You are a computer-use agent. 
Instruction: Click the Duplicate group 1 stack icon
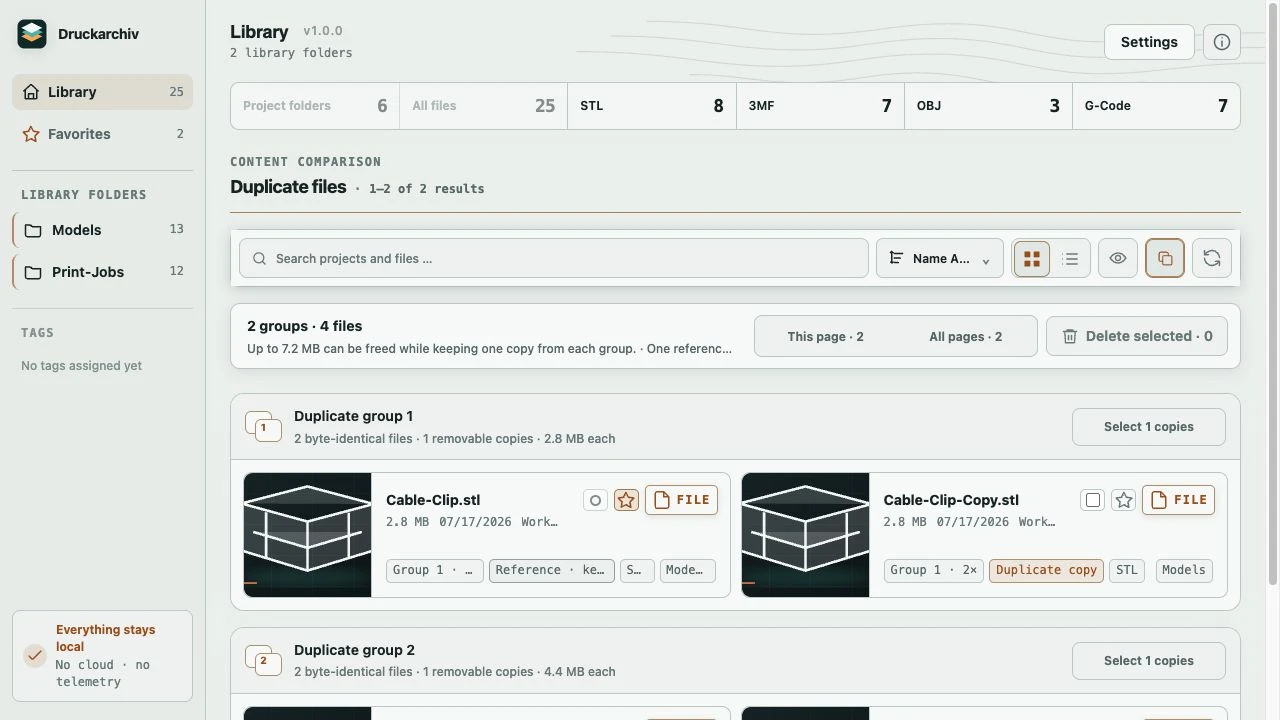tap(263, 427)
